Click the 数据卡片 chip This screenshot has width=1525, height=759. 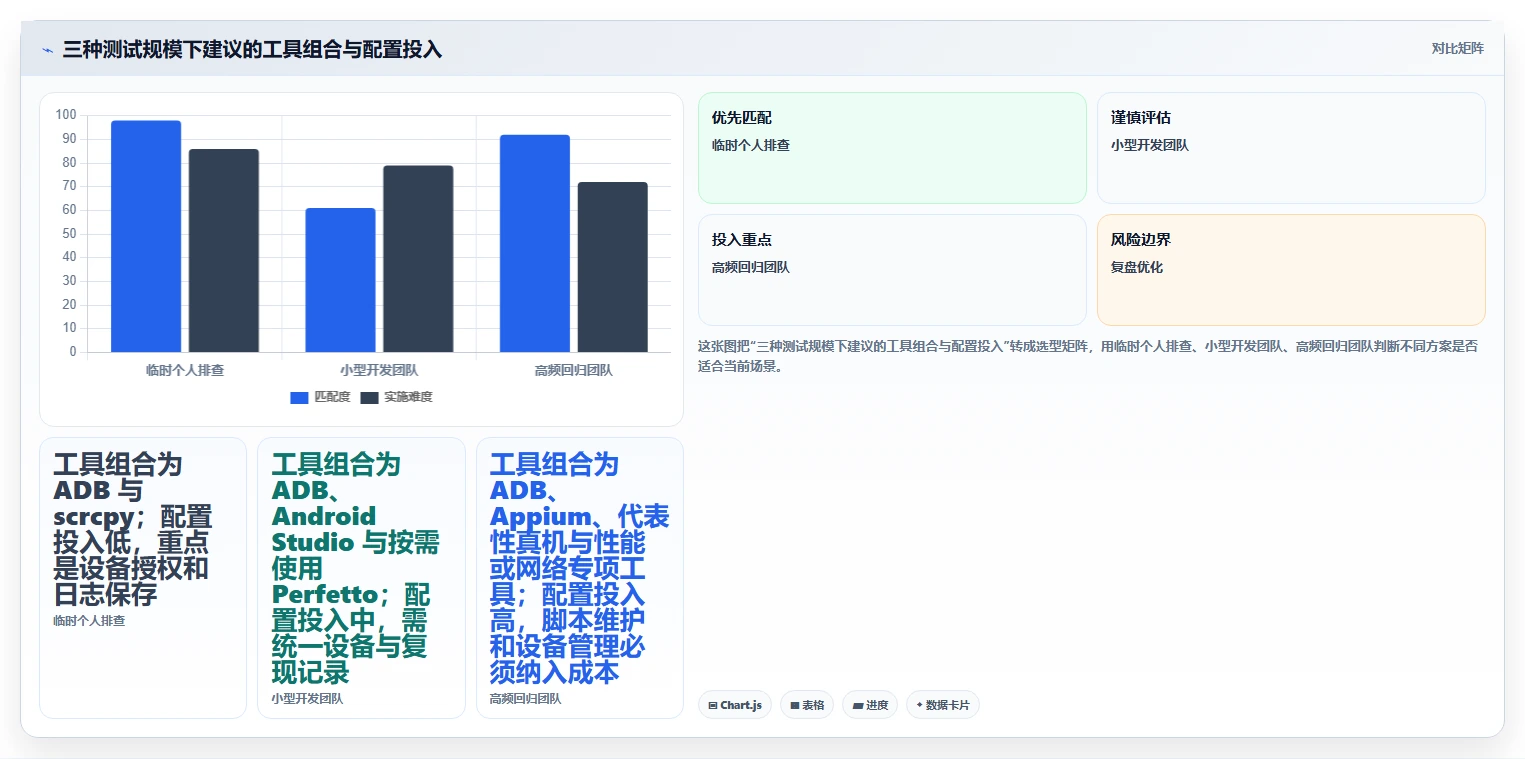coord(942,705)
